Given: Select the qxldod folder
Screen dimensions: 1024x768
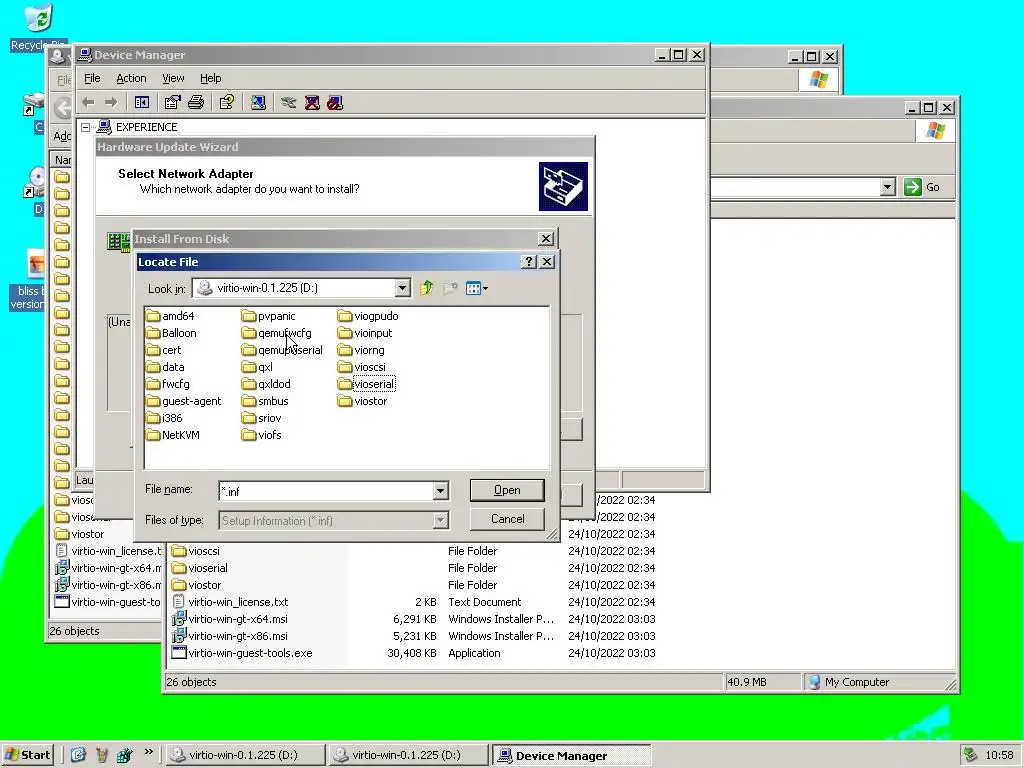Looking at the screenshot, I should click(x=266, y=384).
